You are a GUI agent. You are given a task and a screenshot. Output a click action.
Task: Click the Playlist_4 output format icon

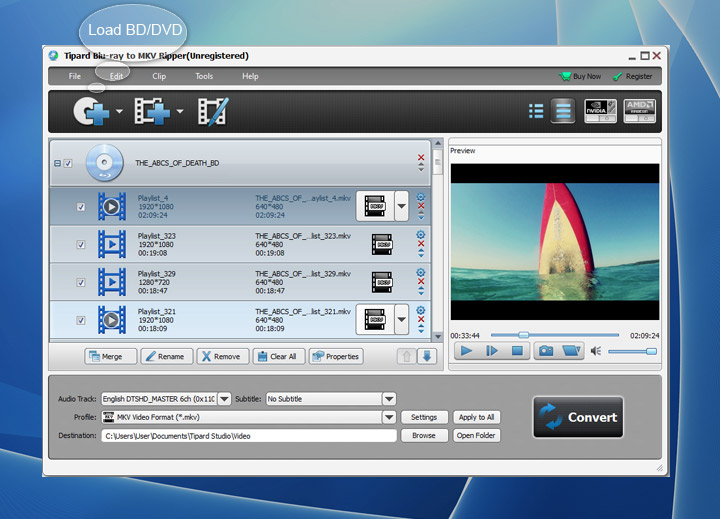[375, 206]
